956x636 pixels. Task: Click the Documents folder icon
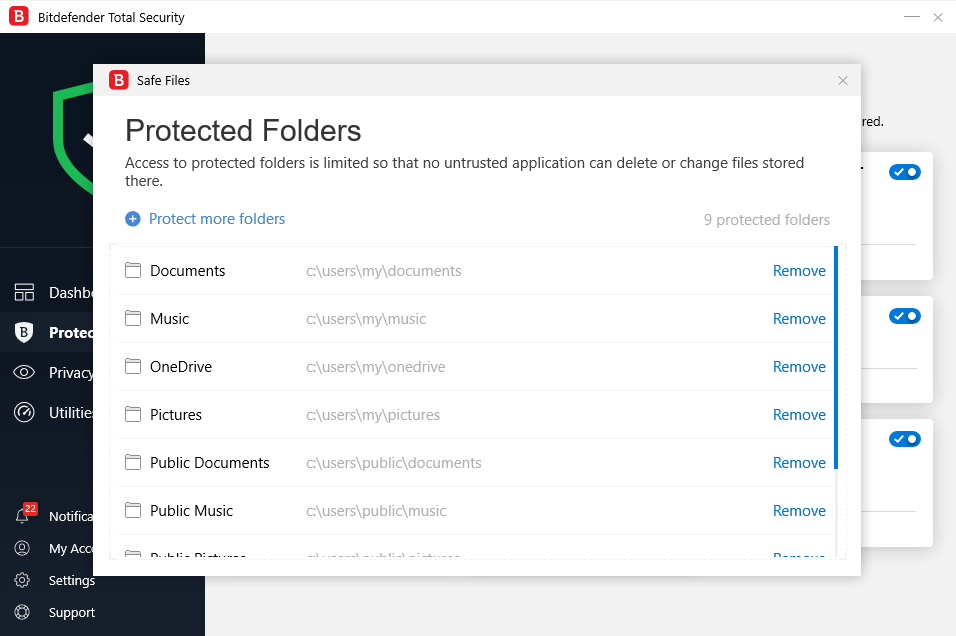[x=133, y=270]
